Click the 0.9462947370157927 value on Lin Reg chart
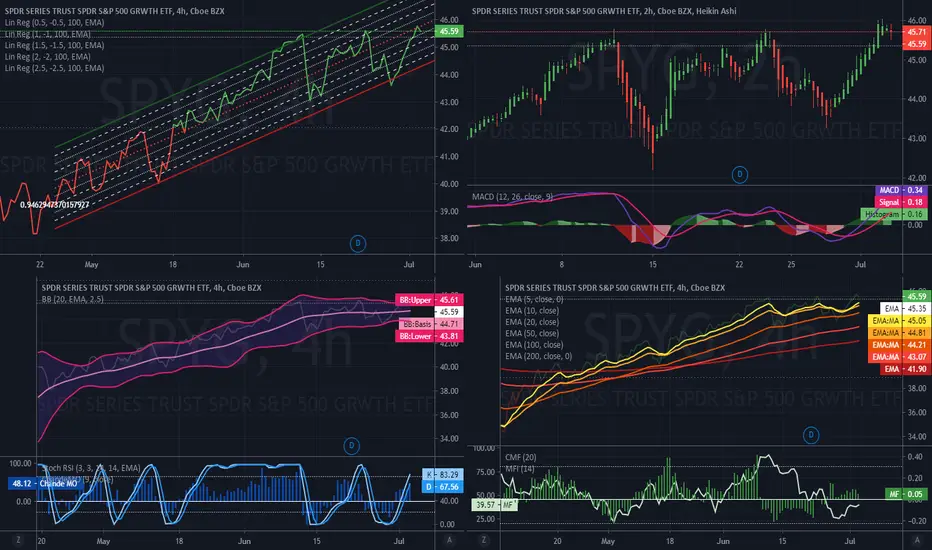 (x=55, y=205)
